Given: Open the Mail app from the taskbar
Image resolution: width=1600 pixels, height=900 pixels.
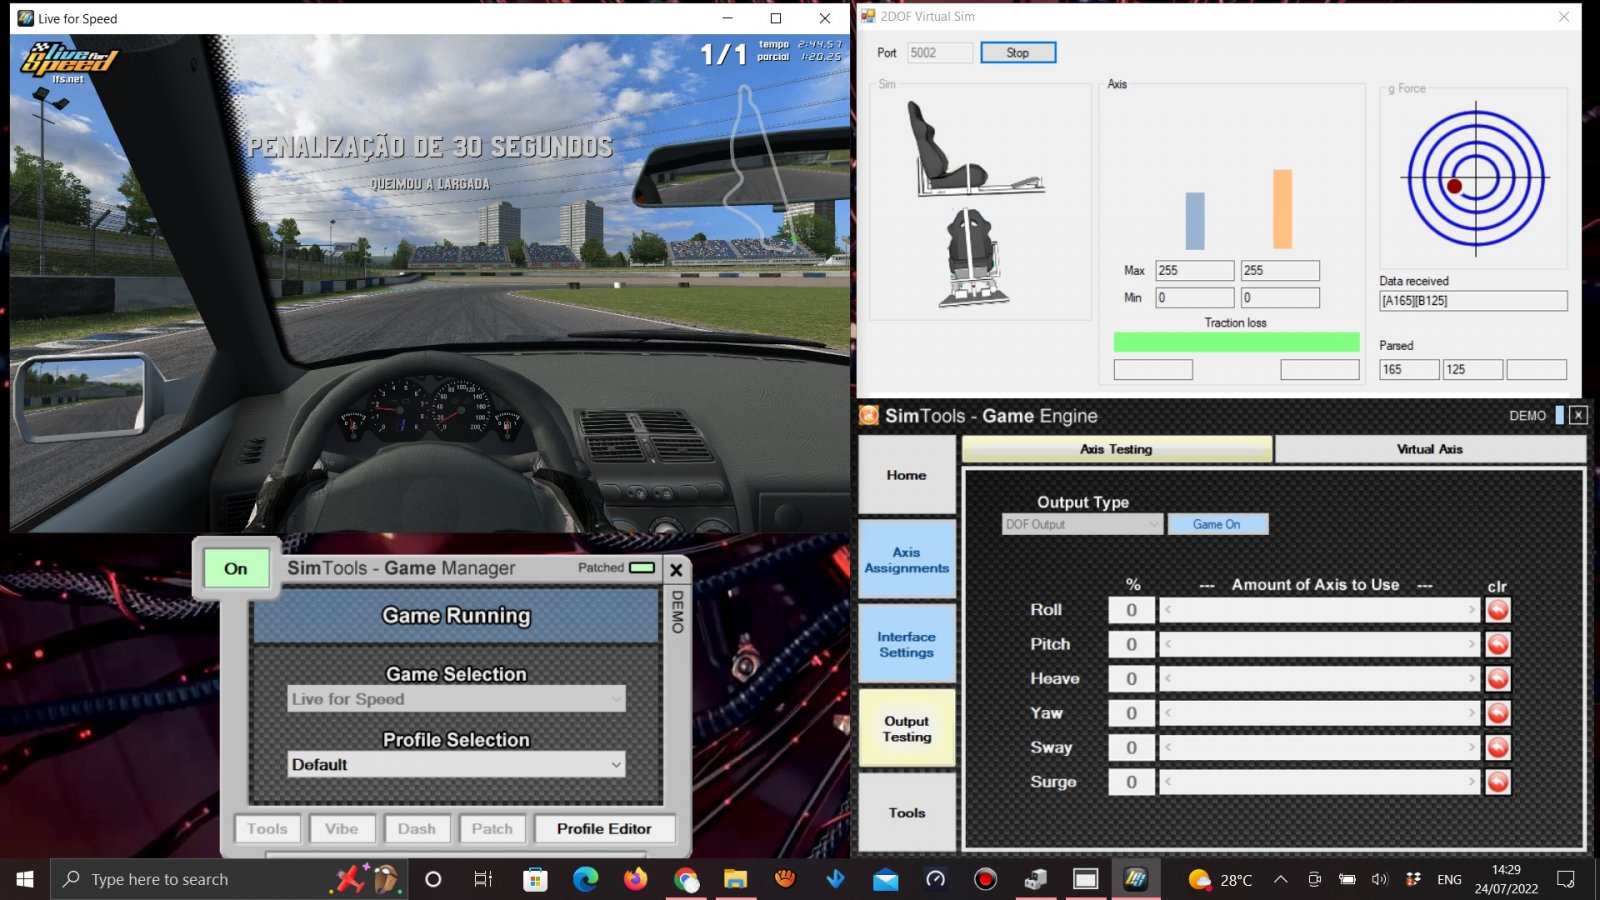Looking at the screenshot, I should coord(885,879).
